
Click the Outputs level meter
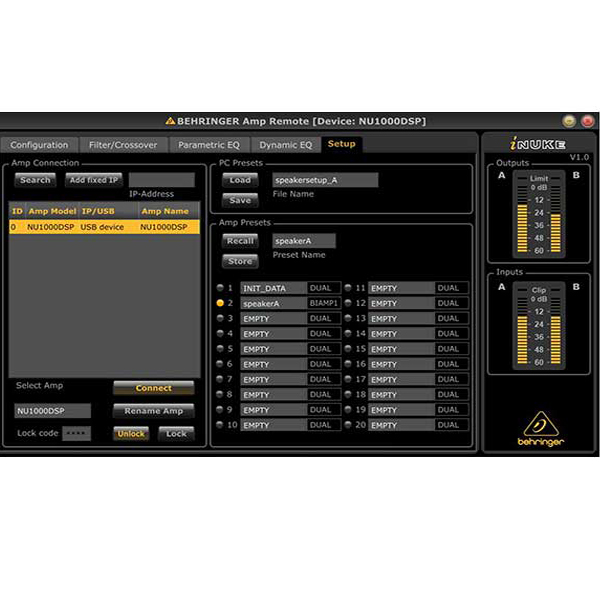(x=539, y=214)
